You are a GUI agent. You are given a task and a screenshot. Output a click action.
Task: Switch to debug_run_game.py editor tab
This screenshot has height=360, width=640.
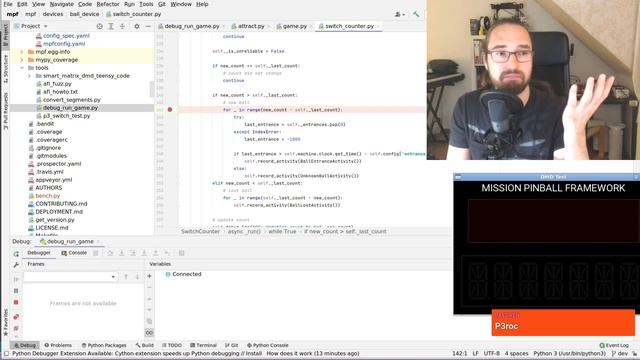191,26
